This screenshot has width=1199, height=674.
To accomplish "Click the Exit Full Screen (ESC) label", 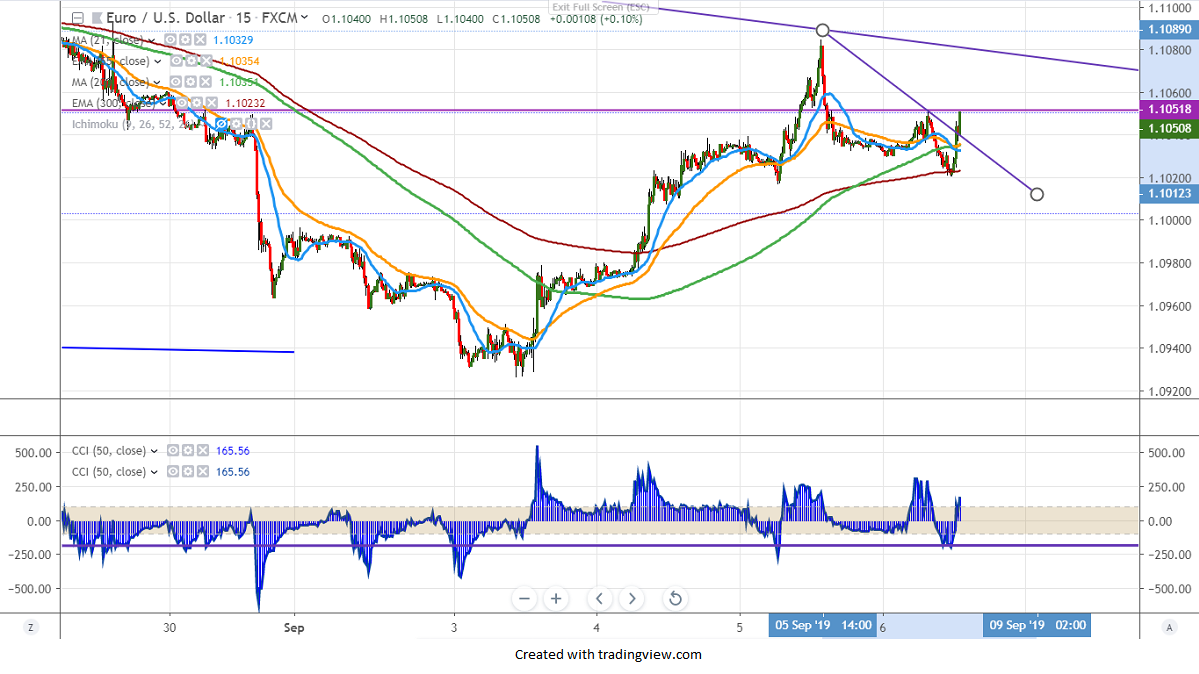I will point(601,7).
